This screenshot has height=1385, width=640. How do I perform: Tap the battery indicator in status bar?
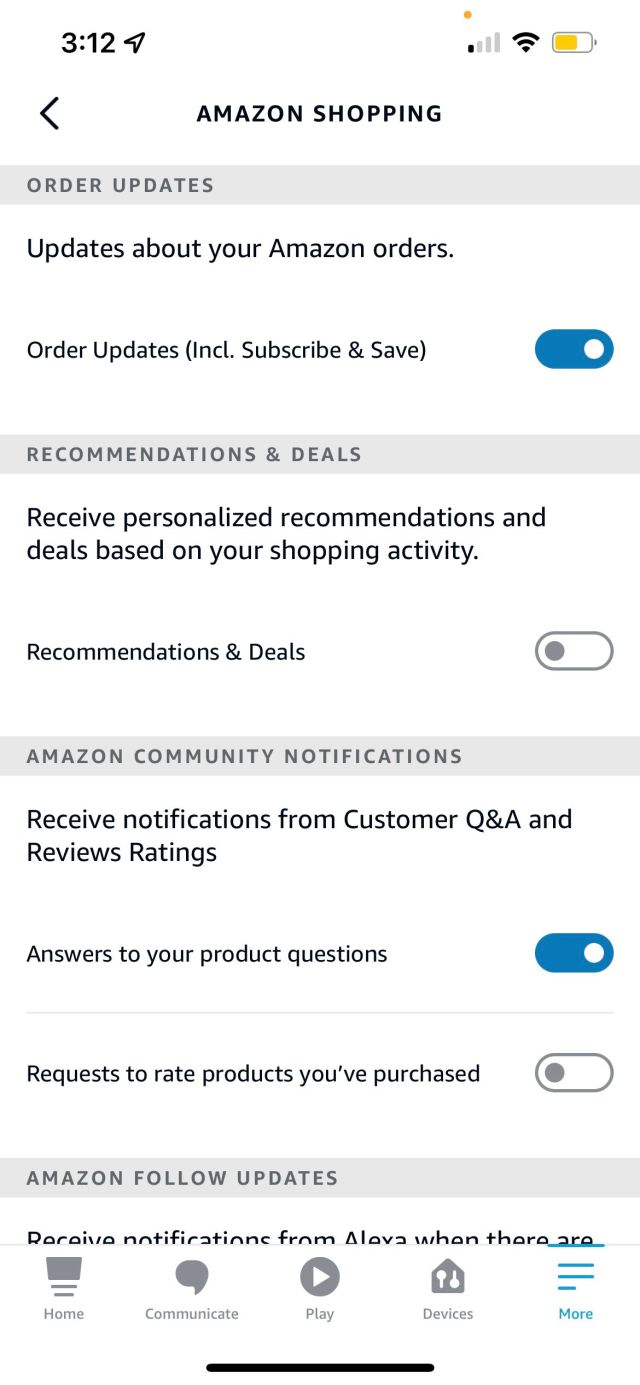(x=574, y=43)
